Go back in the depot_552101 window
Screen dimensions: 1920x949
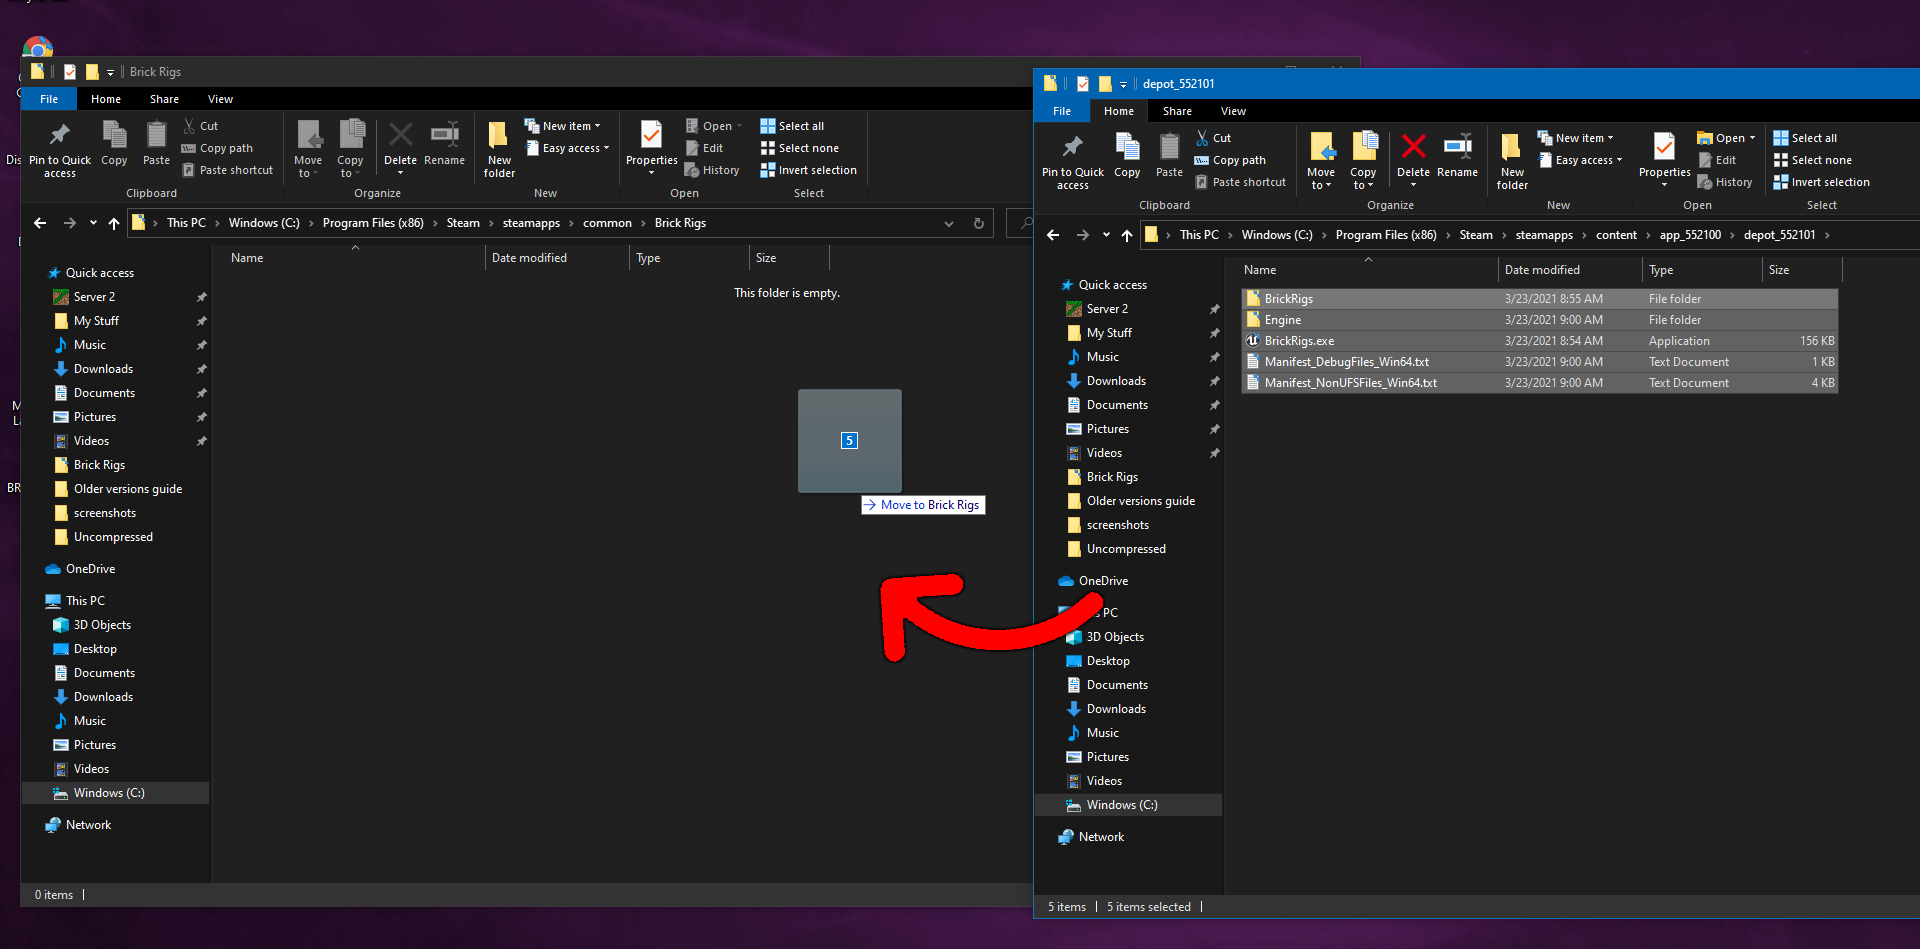pos(1053,235)
